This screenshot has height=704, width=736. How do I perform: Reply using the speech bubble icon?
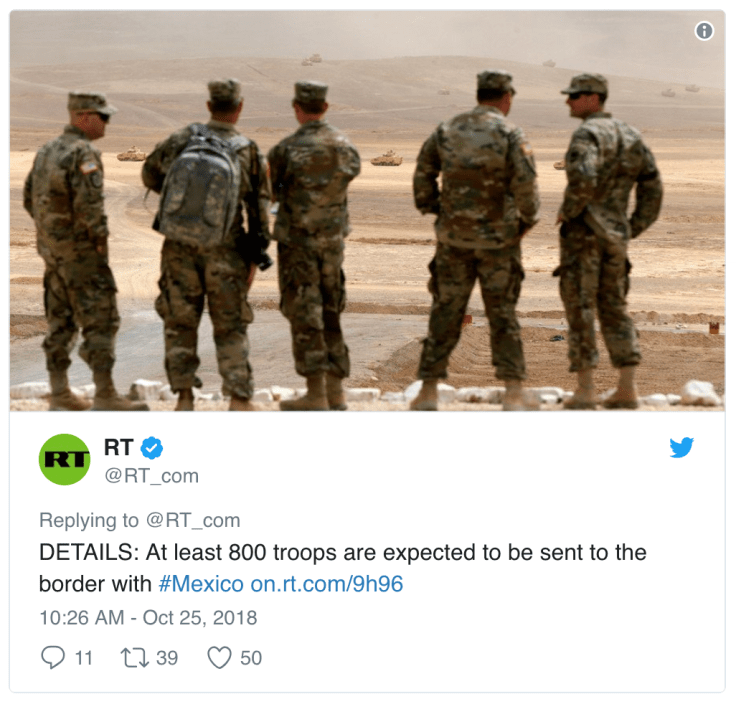point(53,657)
